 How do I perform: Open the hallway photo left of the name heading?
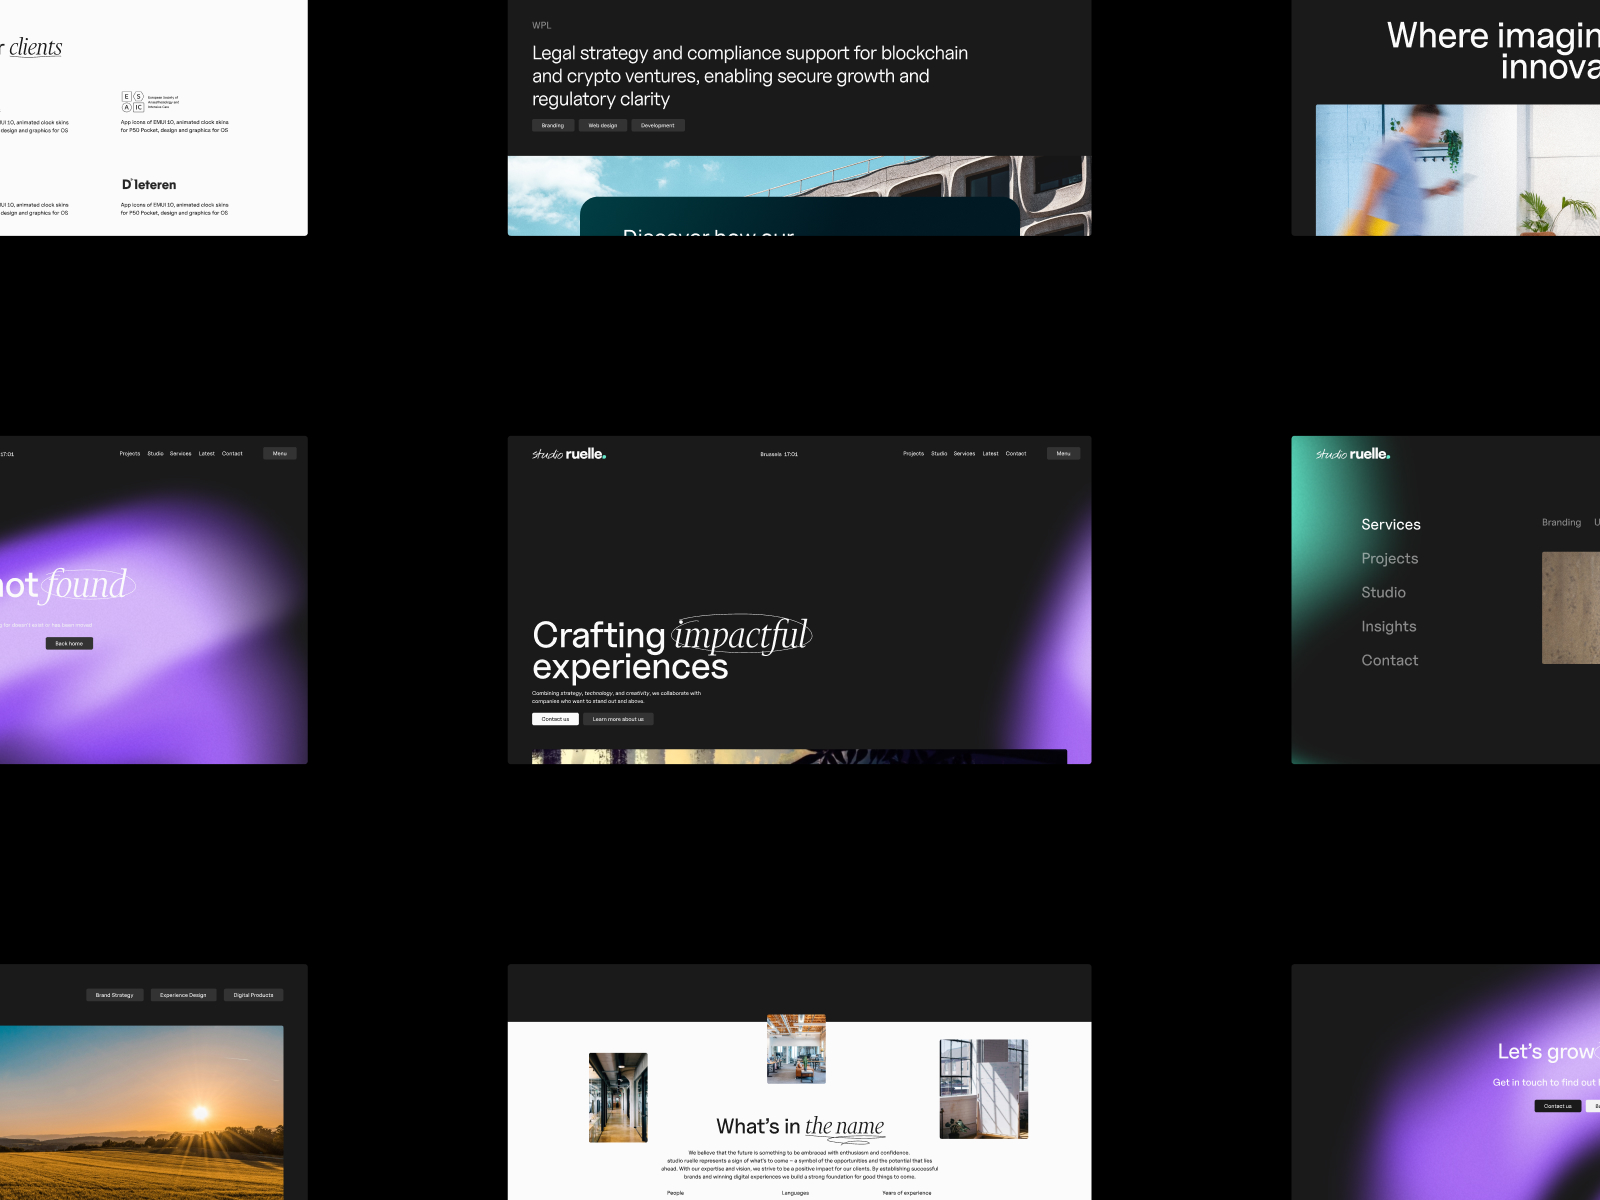[x=618, y=1097]
